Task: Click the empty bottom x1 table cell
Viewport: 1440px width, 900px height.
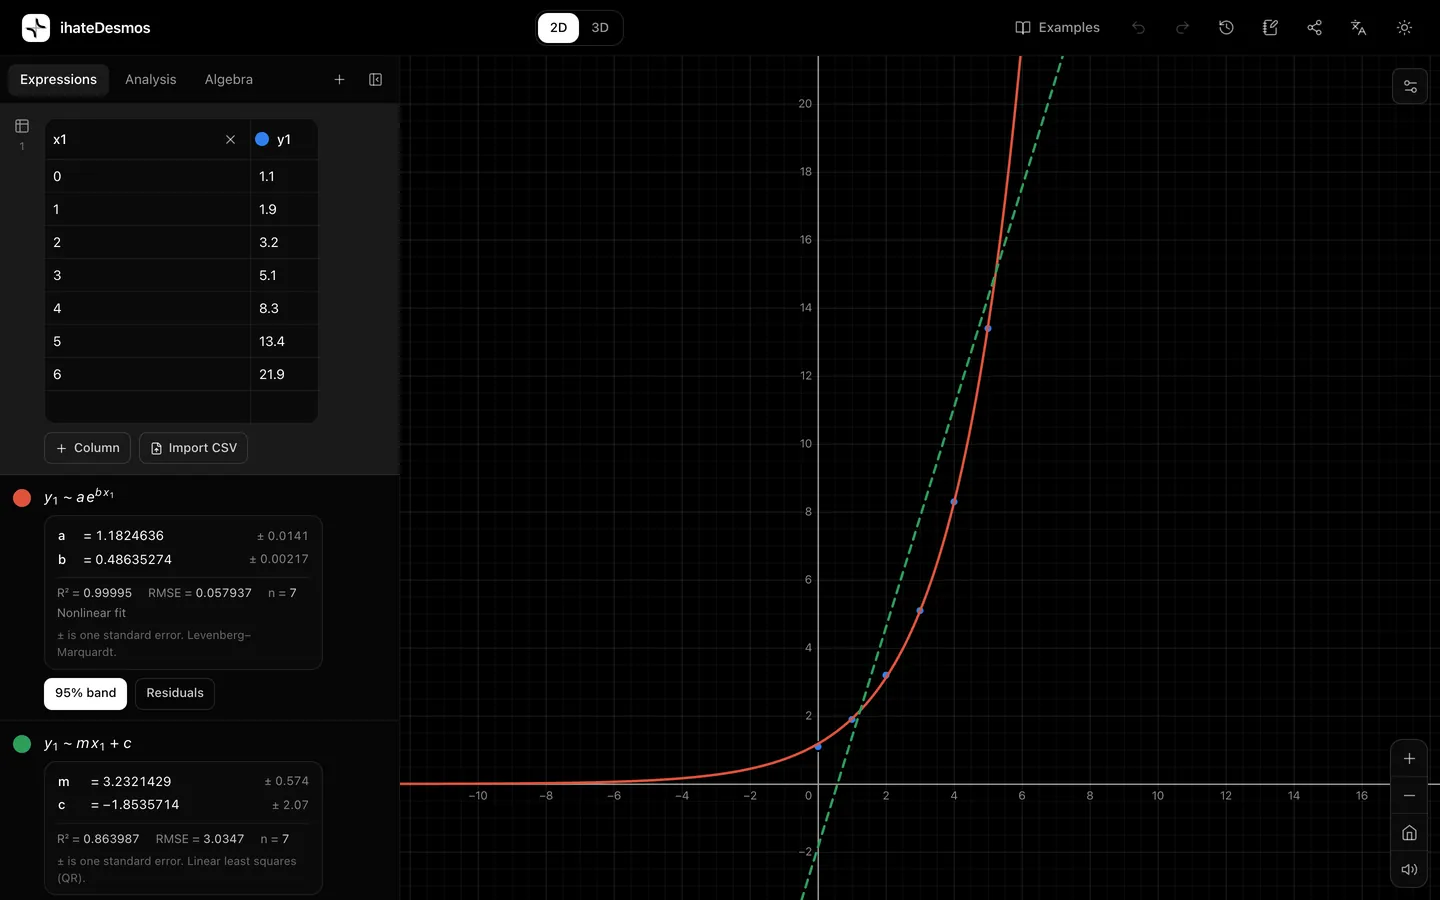Action: (148, 406)
